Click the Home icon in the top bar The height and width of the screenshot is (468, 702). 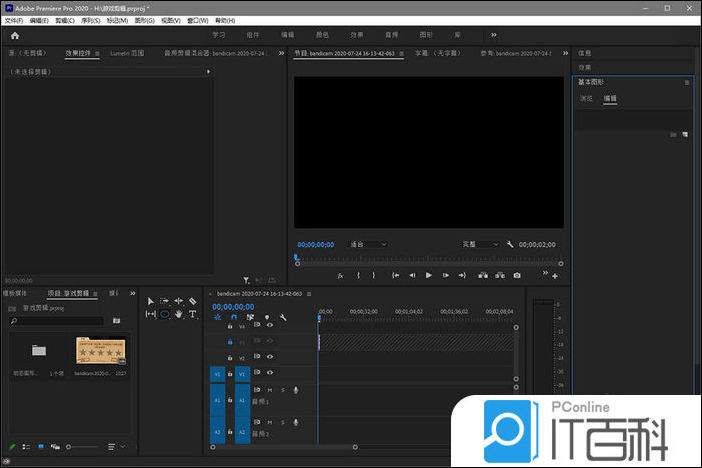[x=14, y=35]
